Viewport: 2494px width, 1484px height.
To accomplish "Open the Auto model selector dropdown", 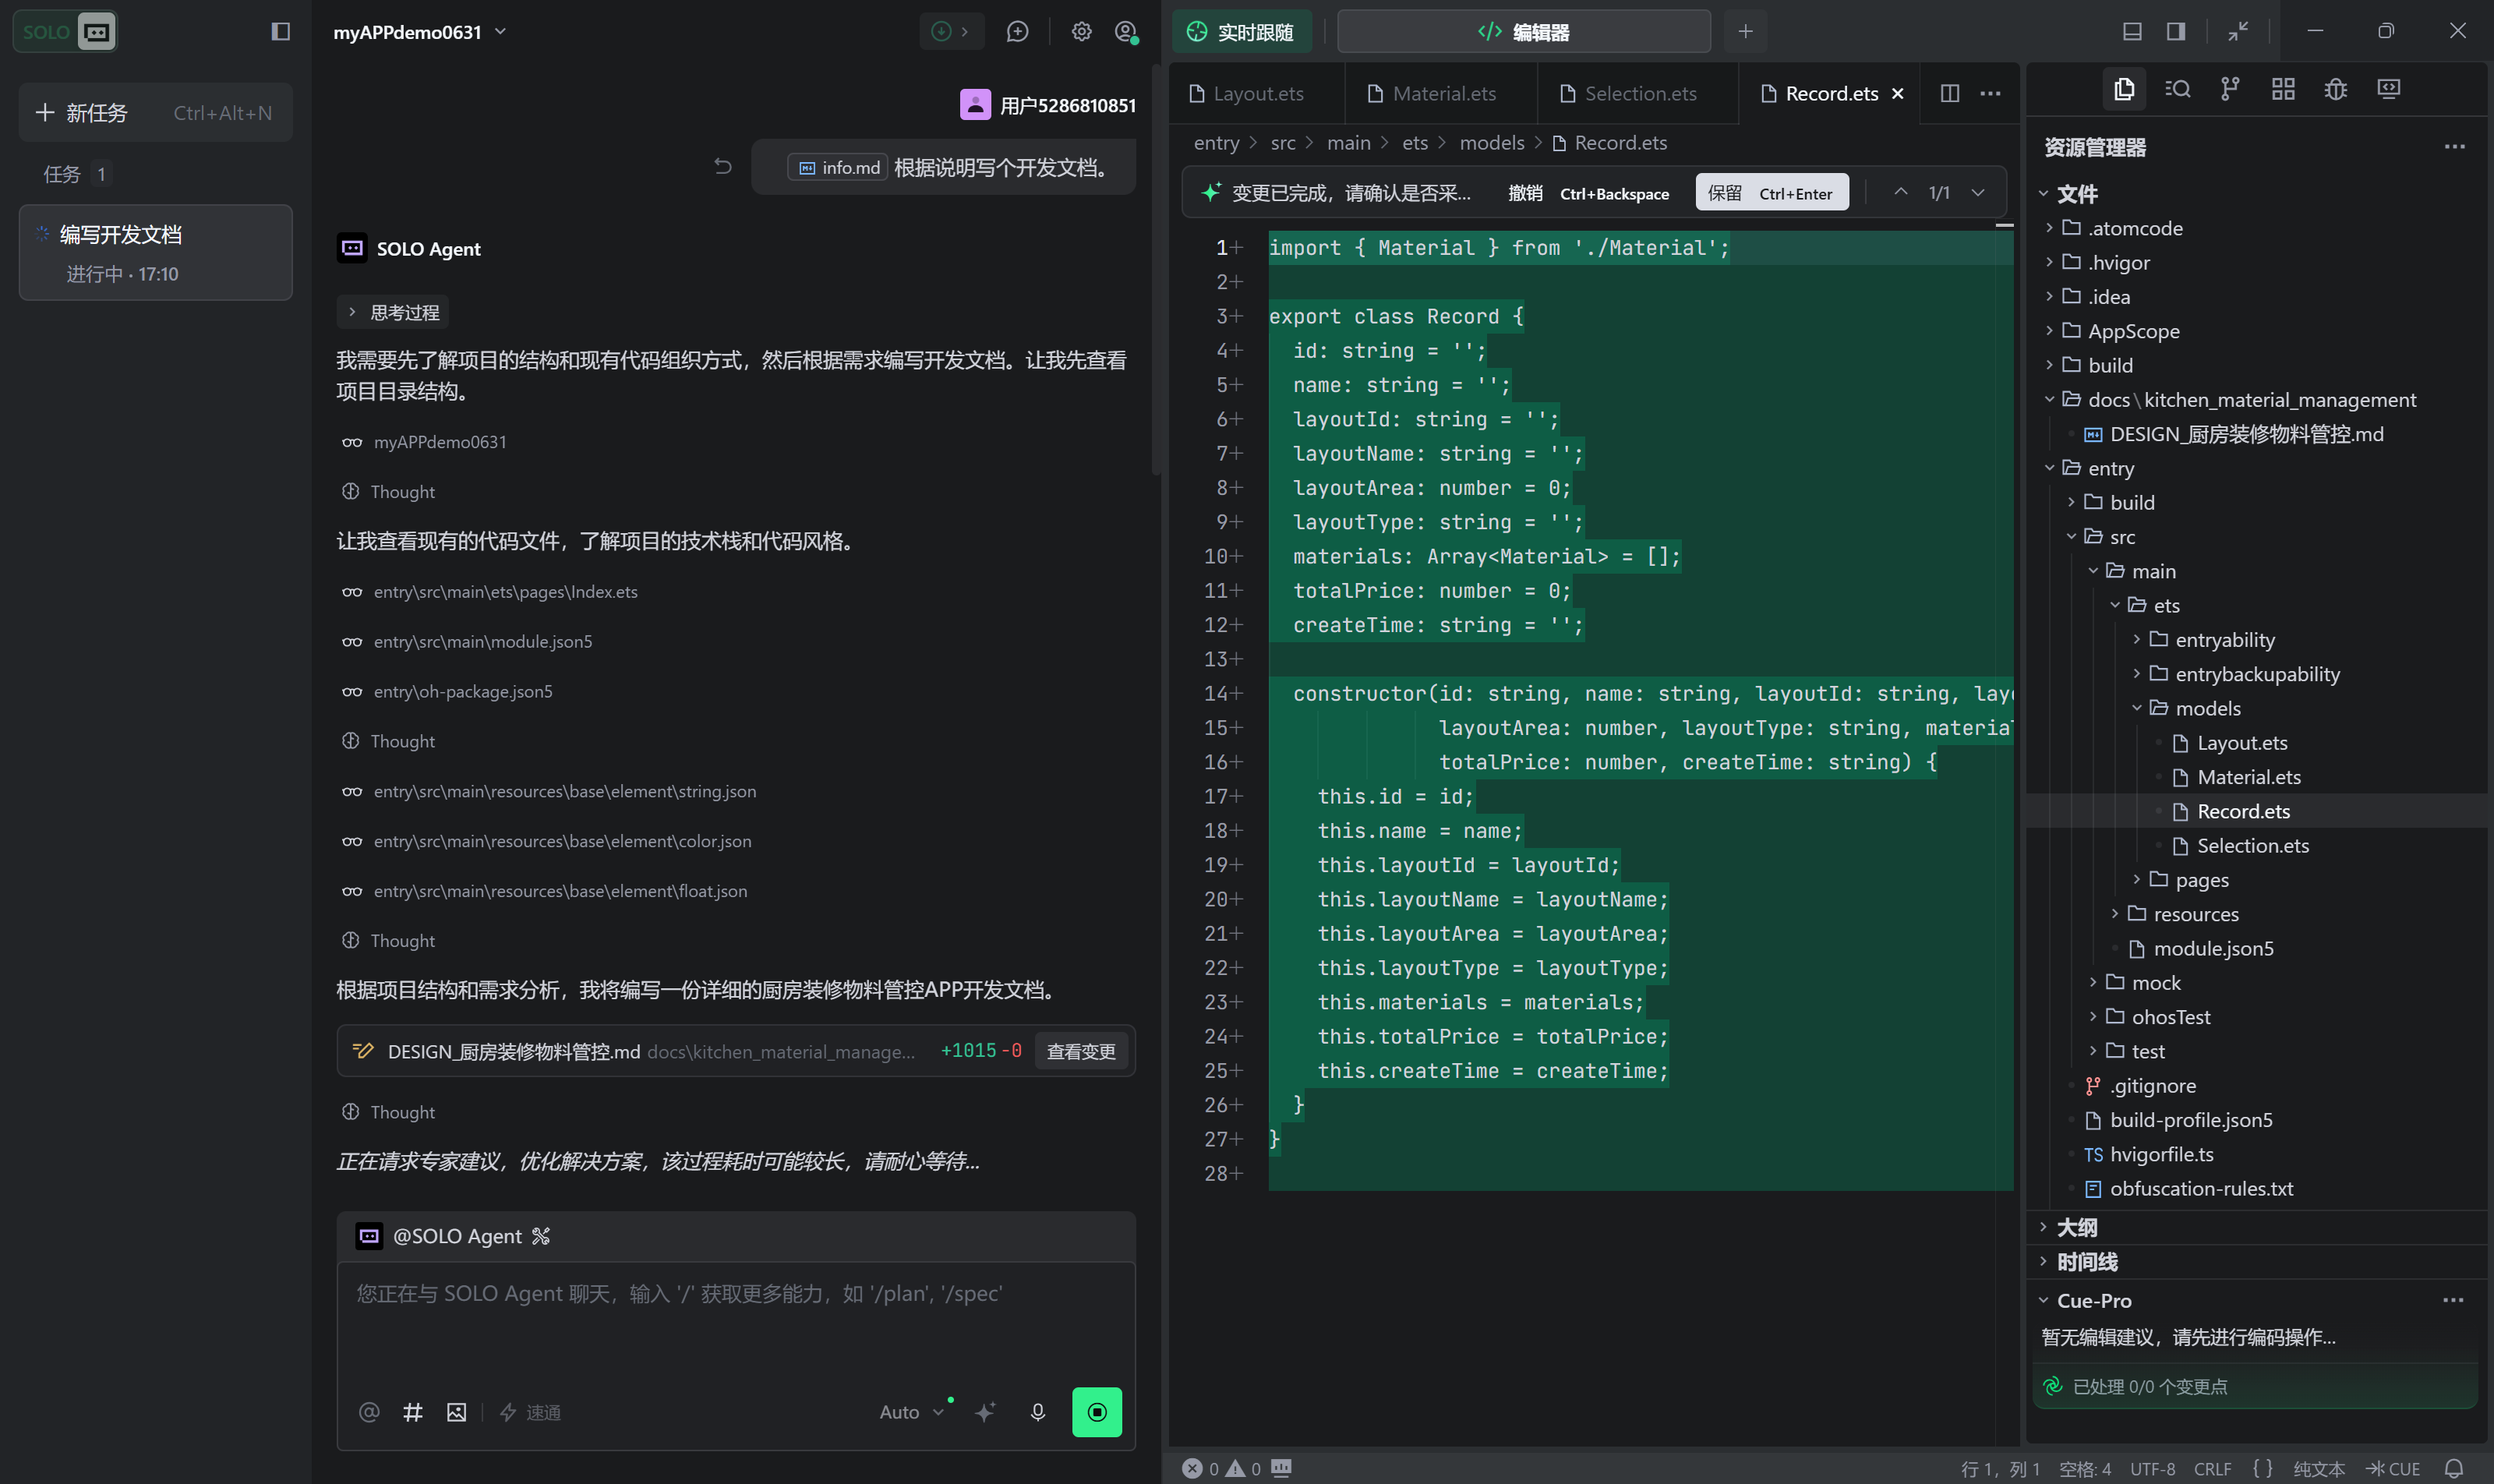I will [x=911, y=1412].
